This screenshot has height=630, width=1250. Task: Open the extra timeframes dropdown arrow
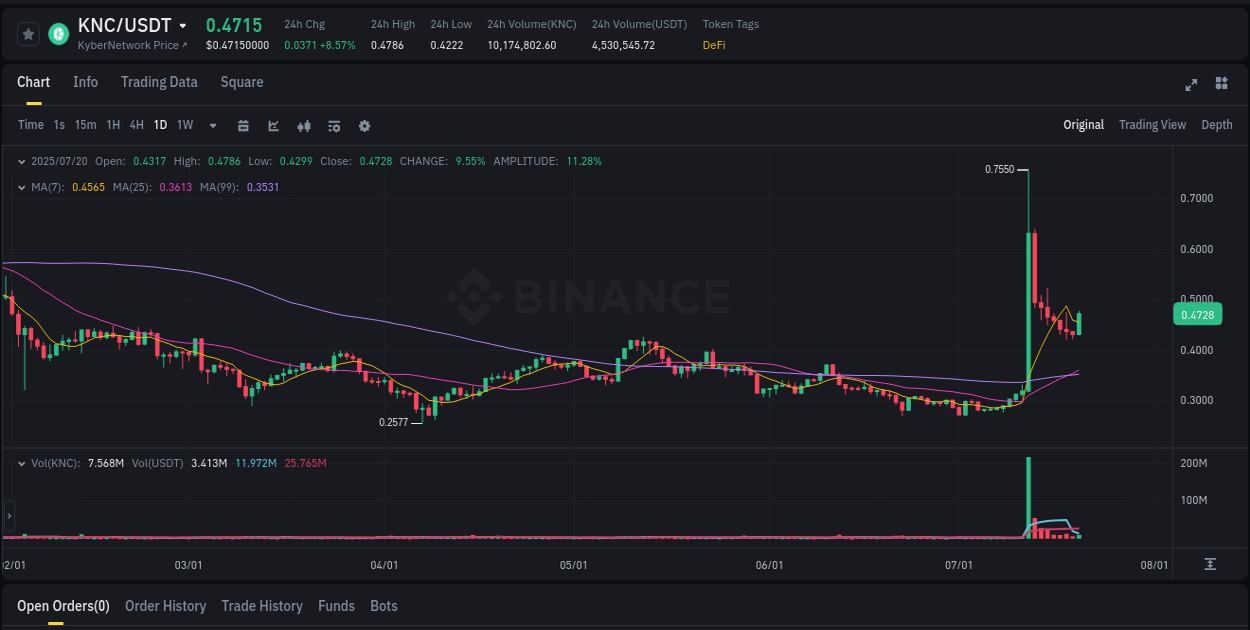(x=211, y=125)
